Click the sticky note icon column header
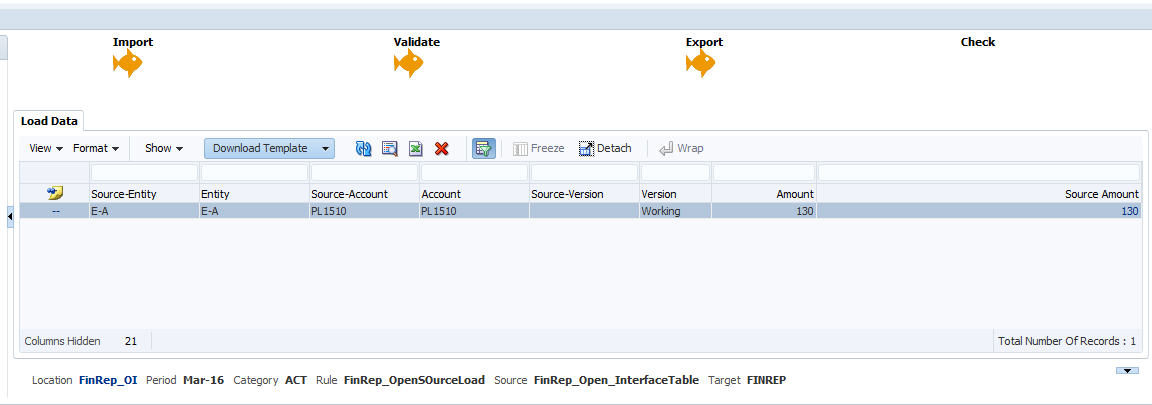The image size is (1152, 405). coord(54,193)
